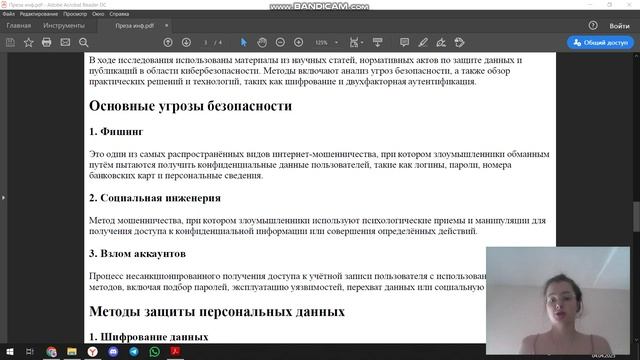Switch to the Главная tab

tap(18, 25)
